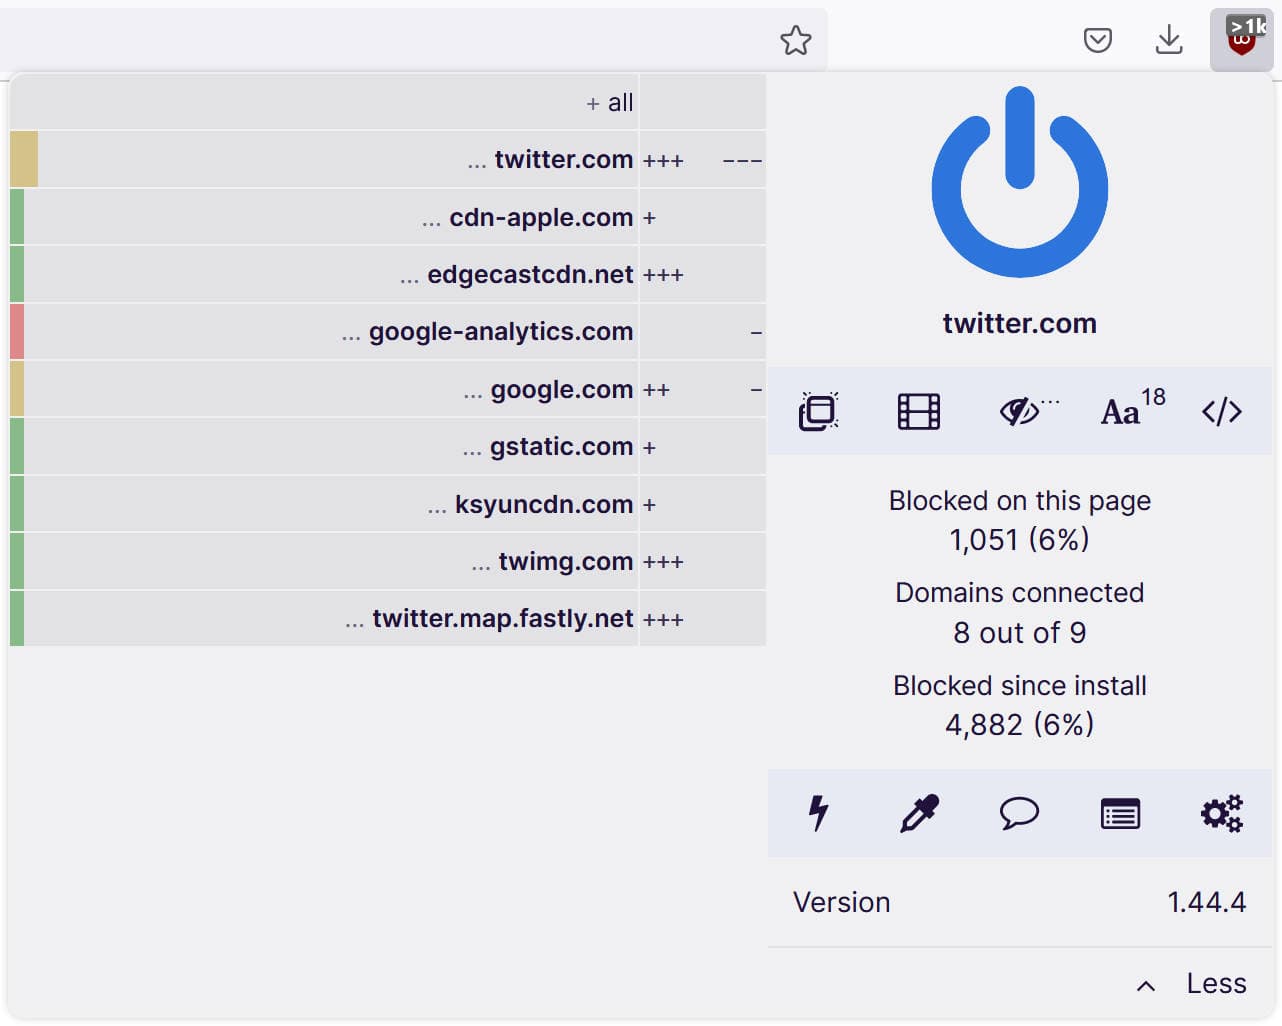Open the logger (list icon)

tap(1120, 814)
